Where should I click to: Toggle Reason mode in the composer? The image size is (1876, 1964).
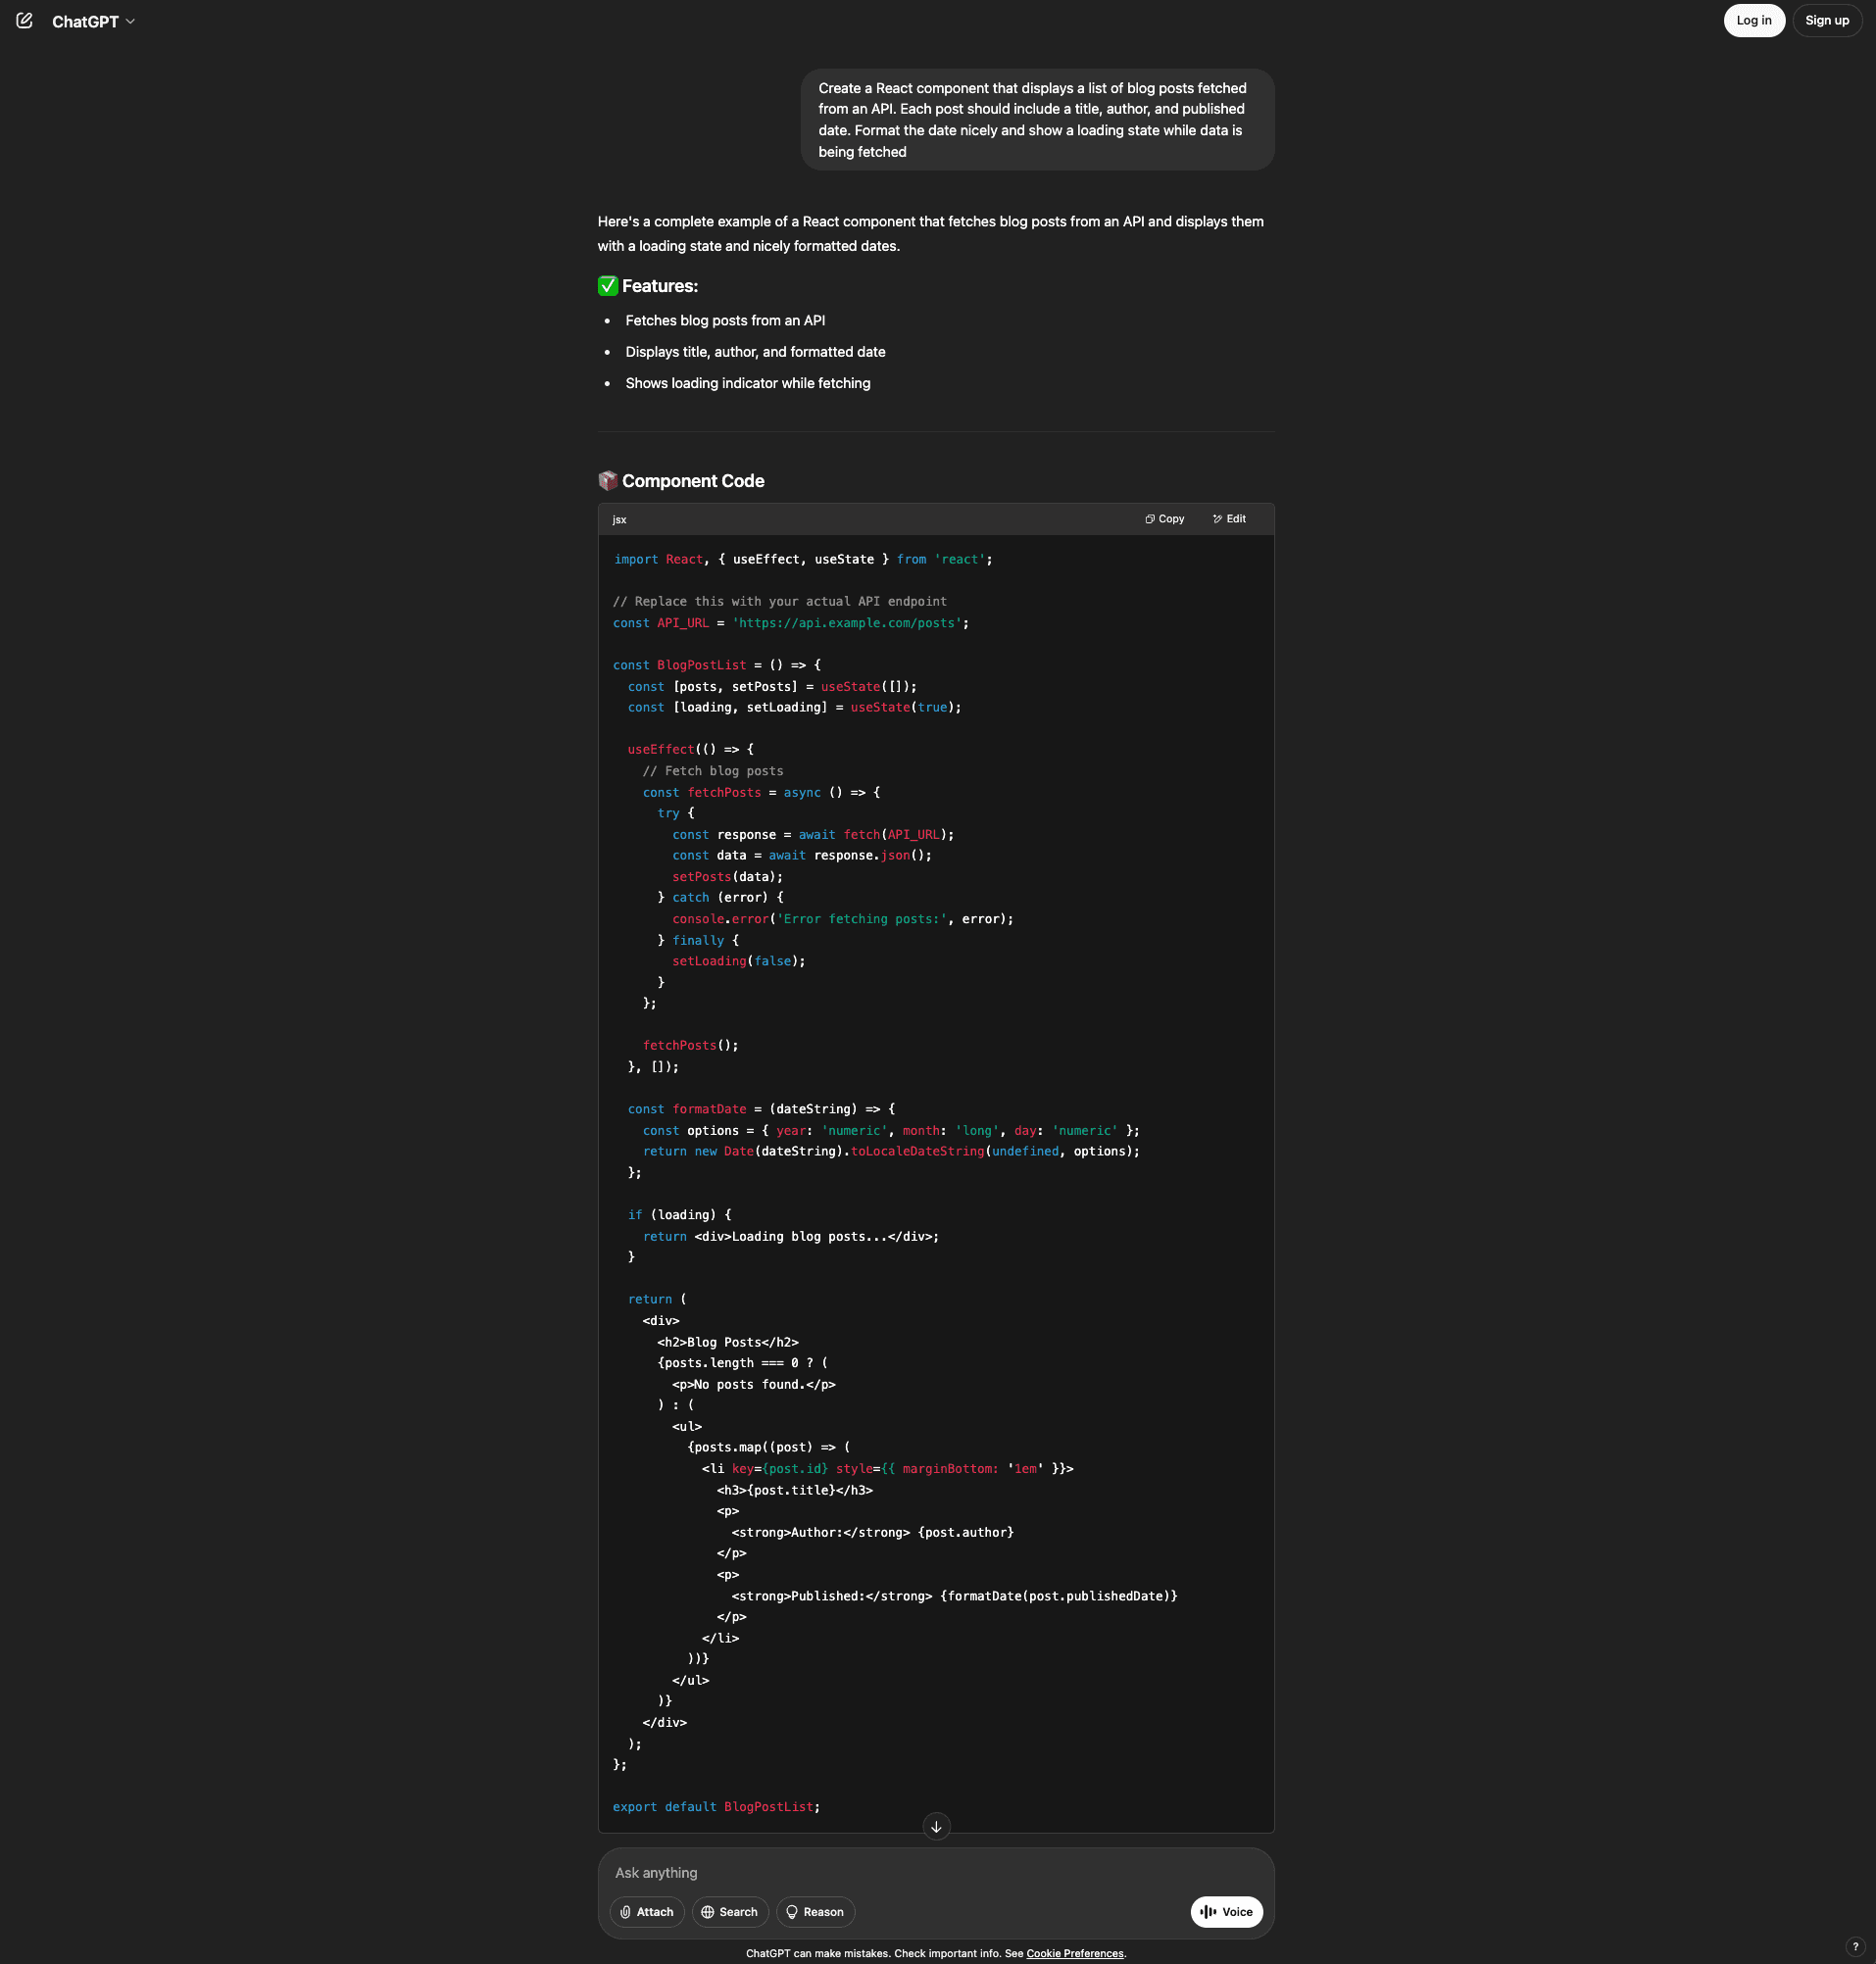coord(815,1911)
